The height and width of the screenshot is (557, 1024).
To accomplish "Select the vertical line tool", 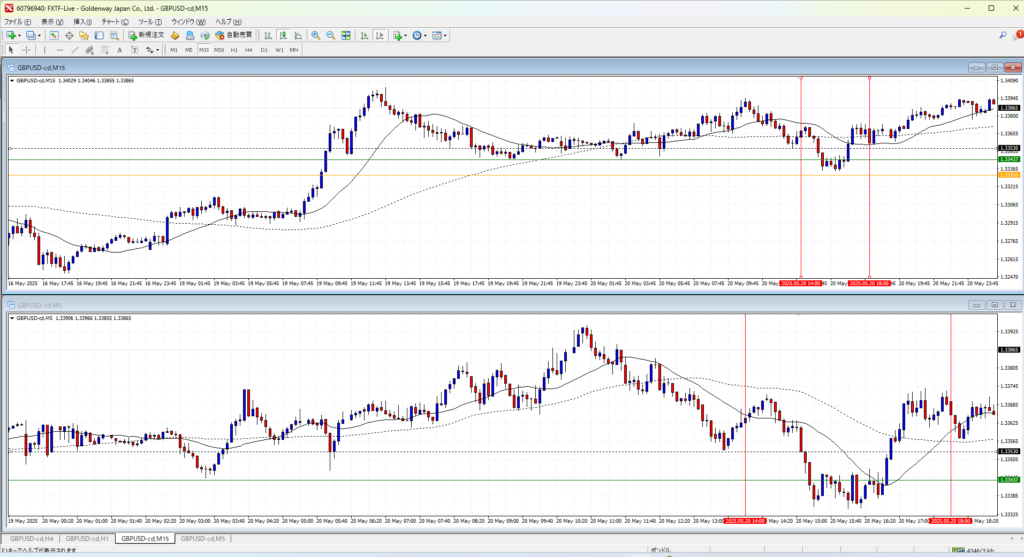I will pos(46,49).
